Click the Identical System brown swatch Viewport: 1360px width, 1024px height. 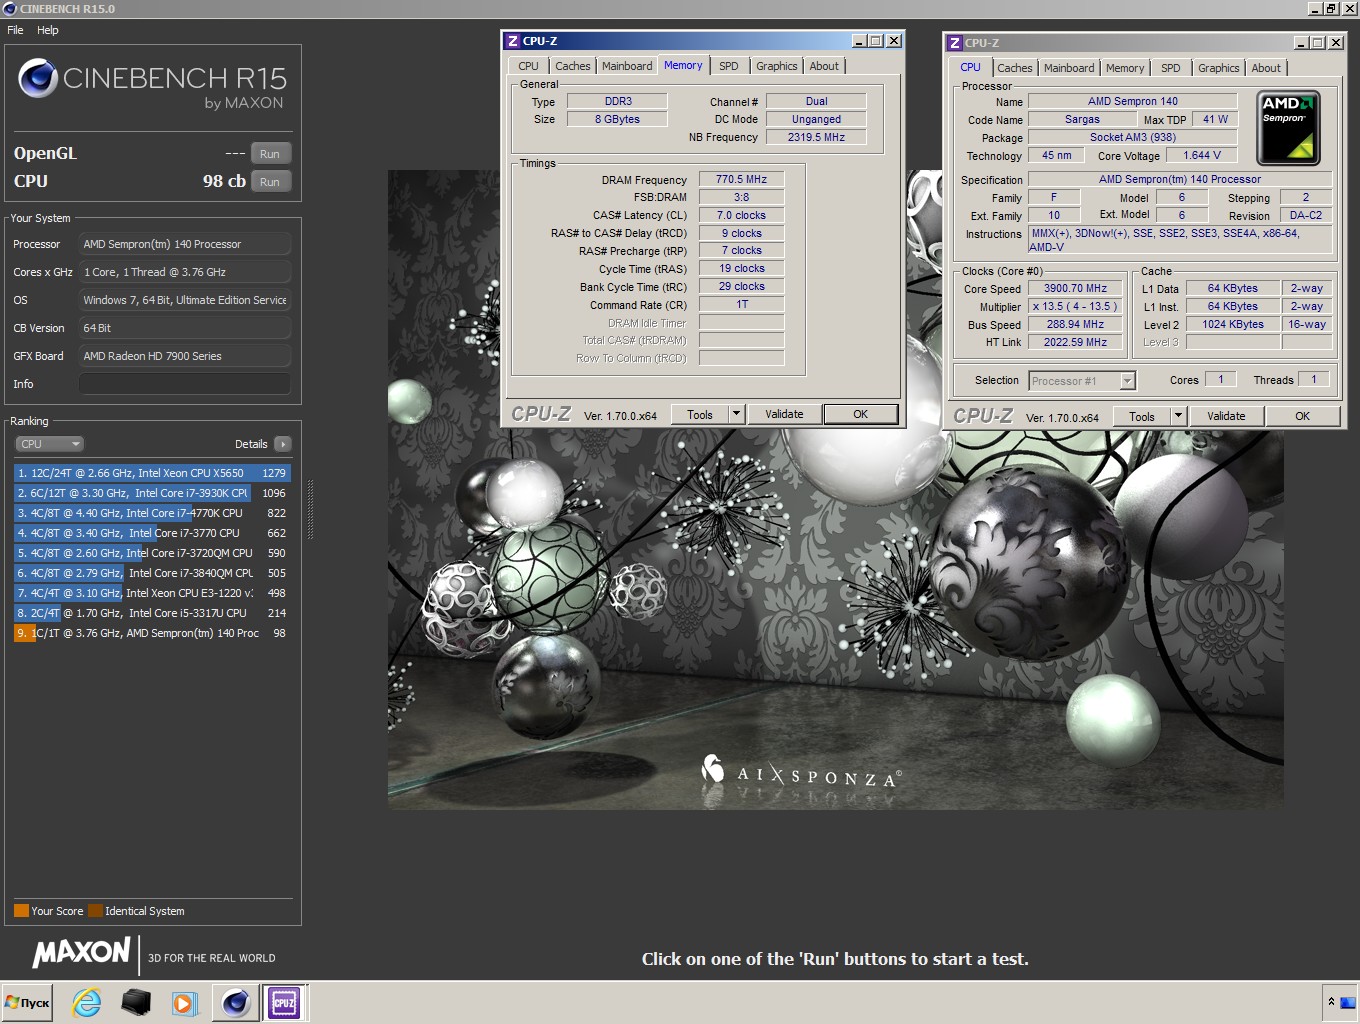coord(95,911)
